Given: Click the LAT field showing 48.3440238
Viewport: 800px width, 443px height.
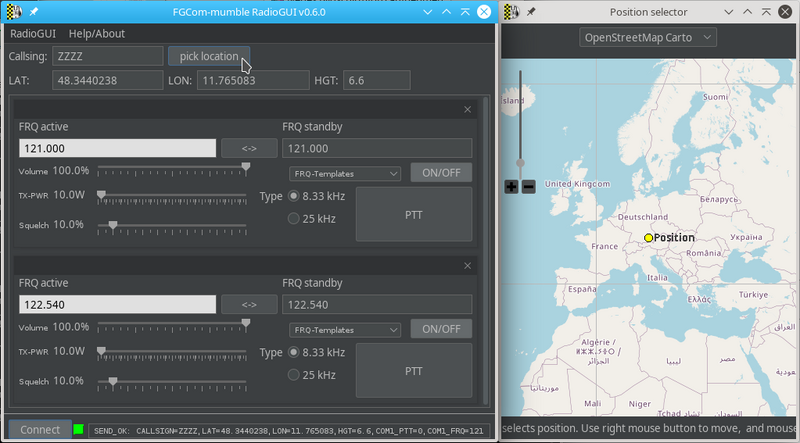Looking at the screenshot, I should (108, 80).
